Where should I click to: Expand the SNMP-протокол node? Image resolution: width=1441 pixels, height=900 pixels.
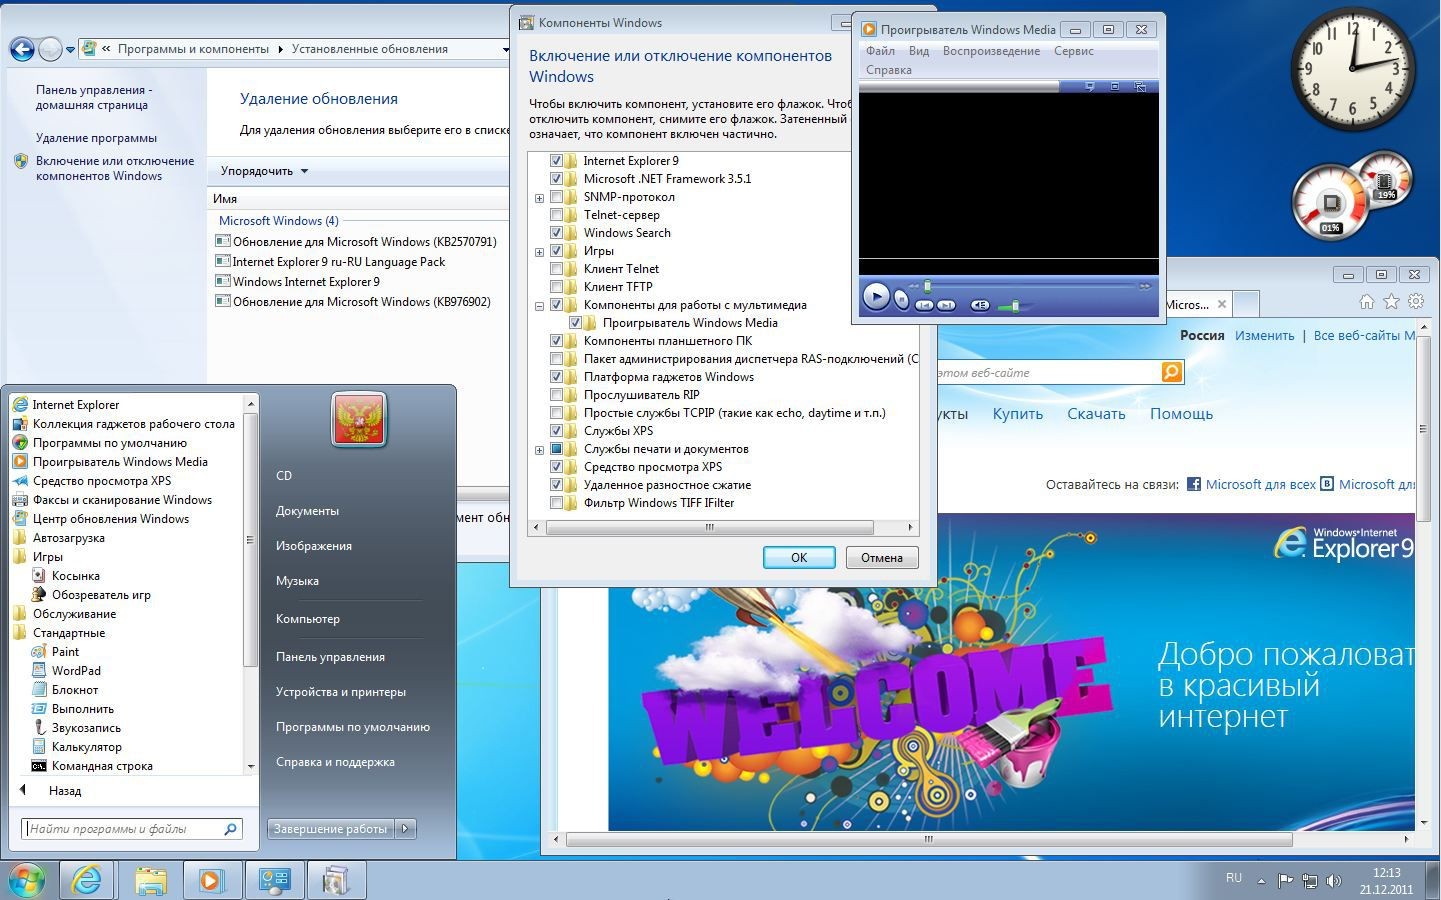click(539, 197)
